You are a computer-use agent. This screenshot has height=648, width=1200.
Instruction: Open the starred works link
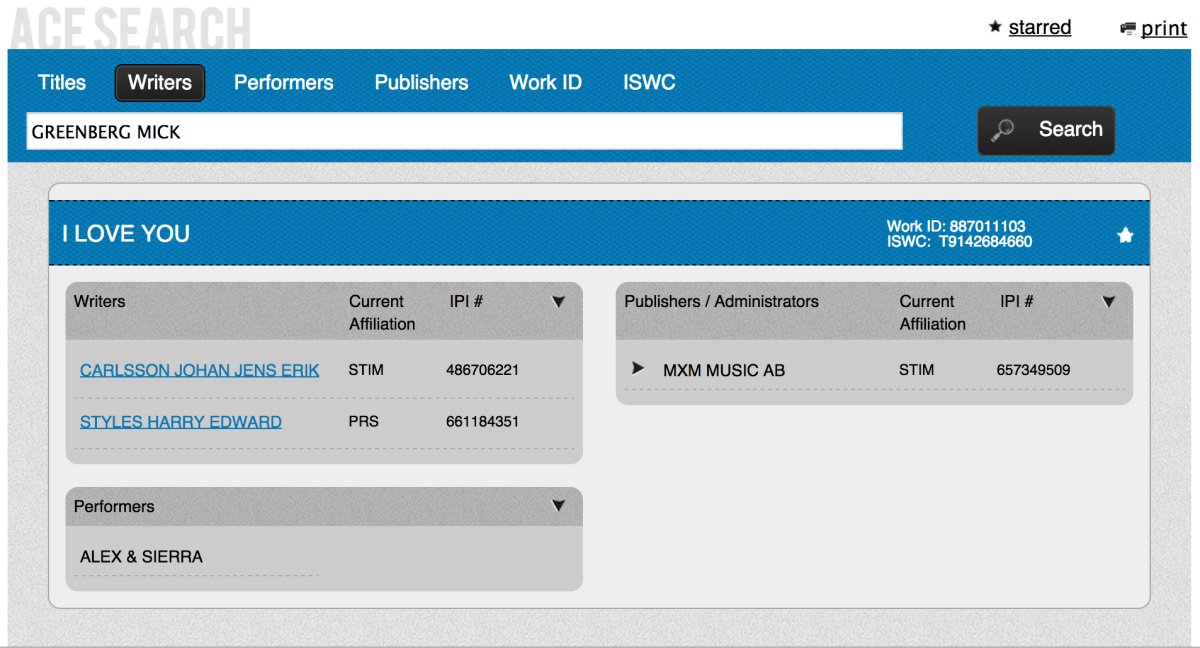tap(1039, 27)
